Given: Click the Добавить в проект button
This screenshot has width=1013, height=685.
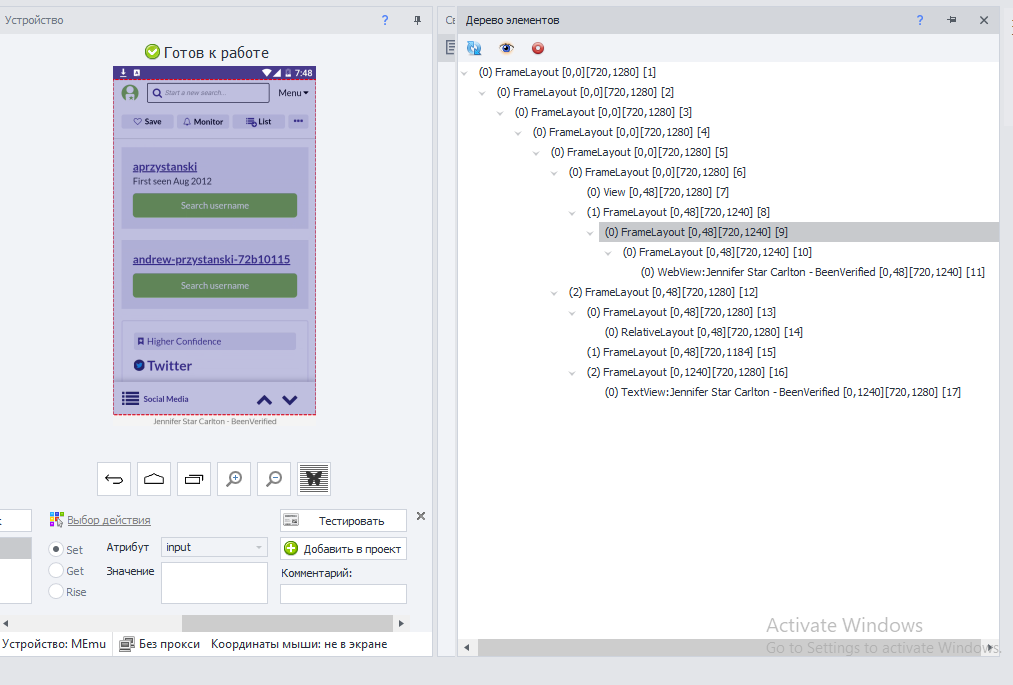Looking at the screenshot, I should pyautogui.click(x=343, y=548).
